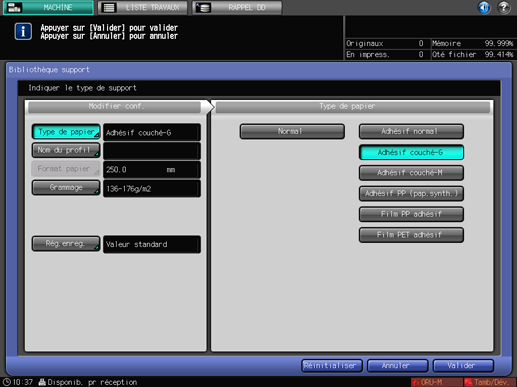Click the Valeur standard value field
The width and height of the screenshot is (517, 387).
point(152,244)
